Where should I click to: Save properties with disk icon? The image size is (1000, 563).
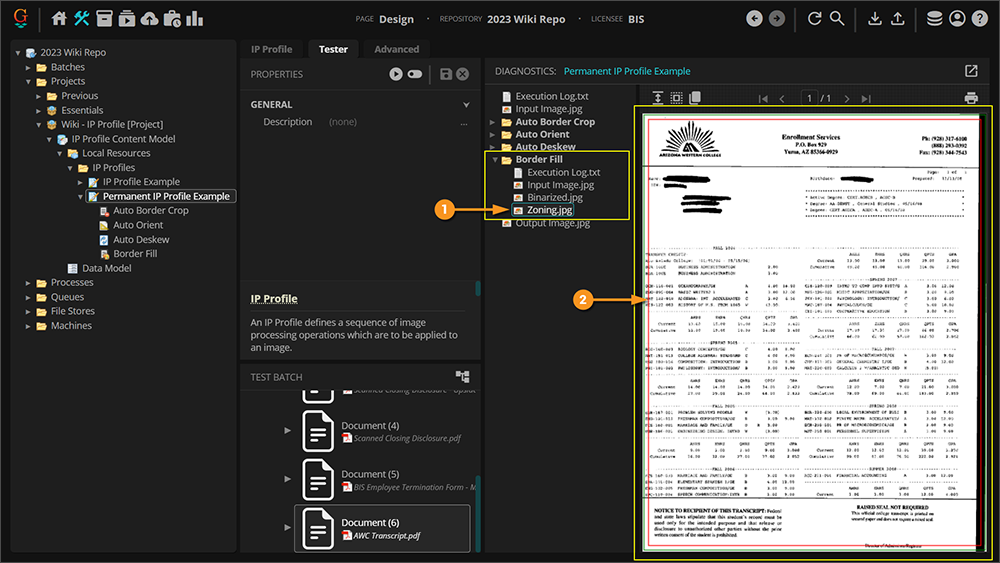[x=446, y=74]
